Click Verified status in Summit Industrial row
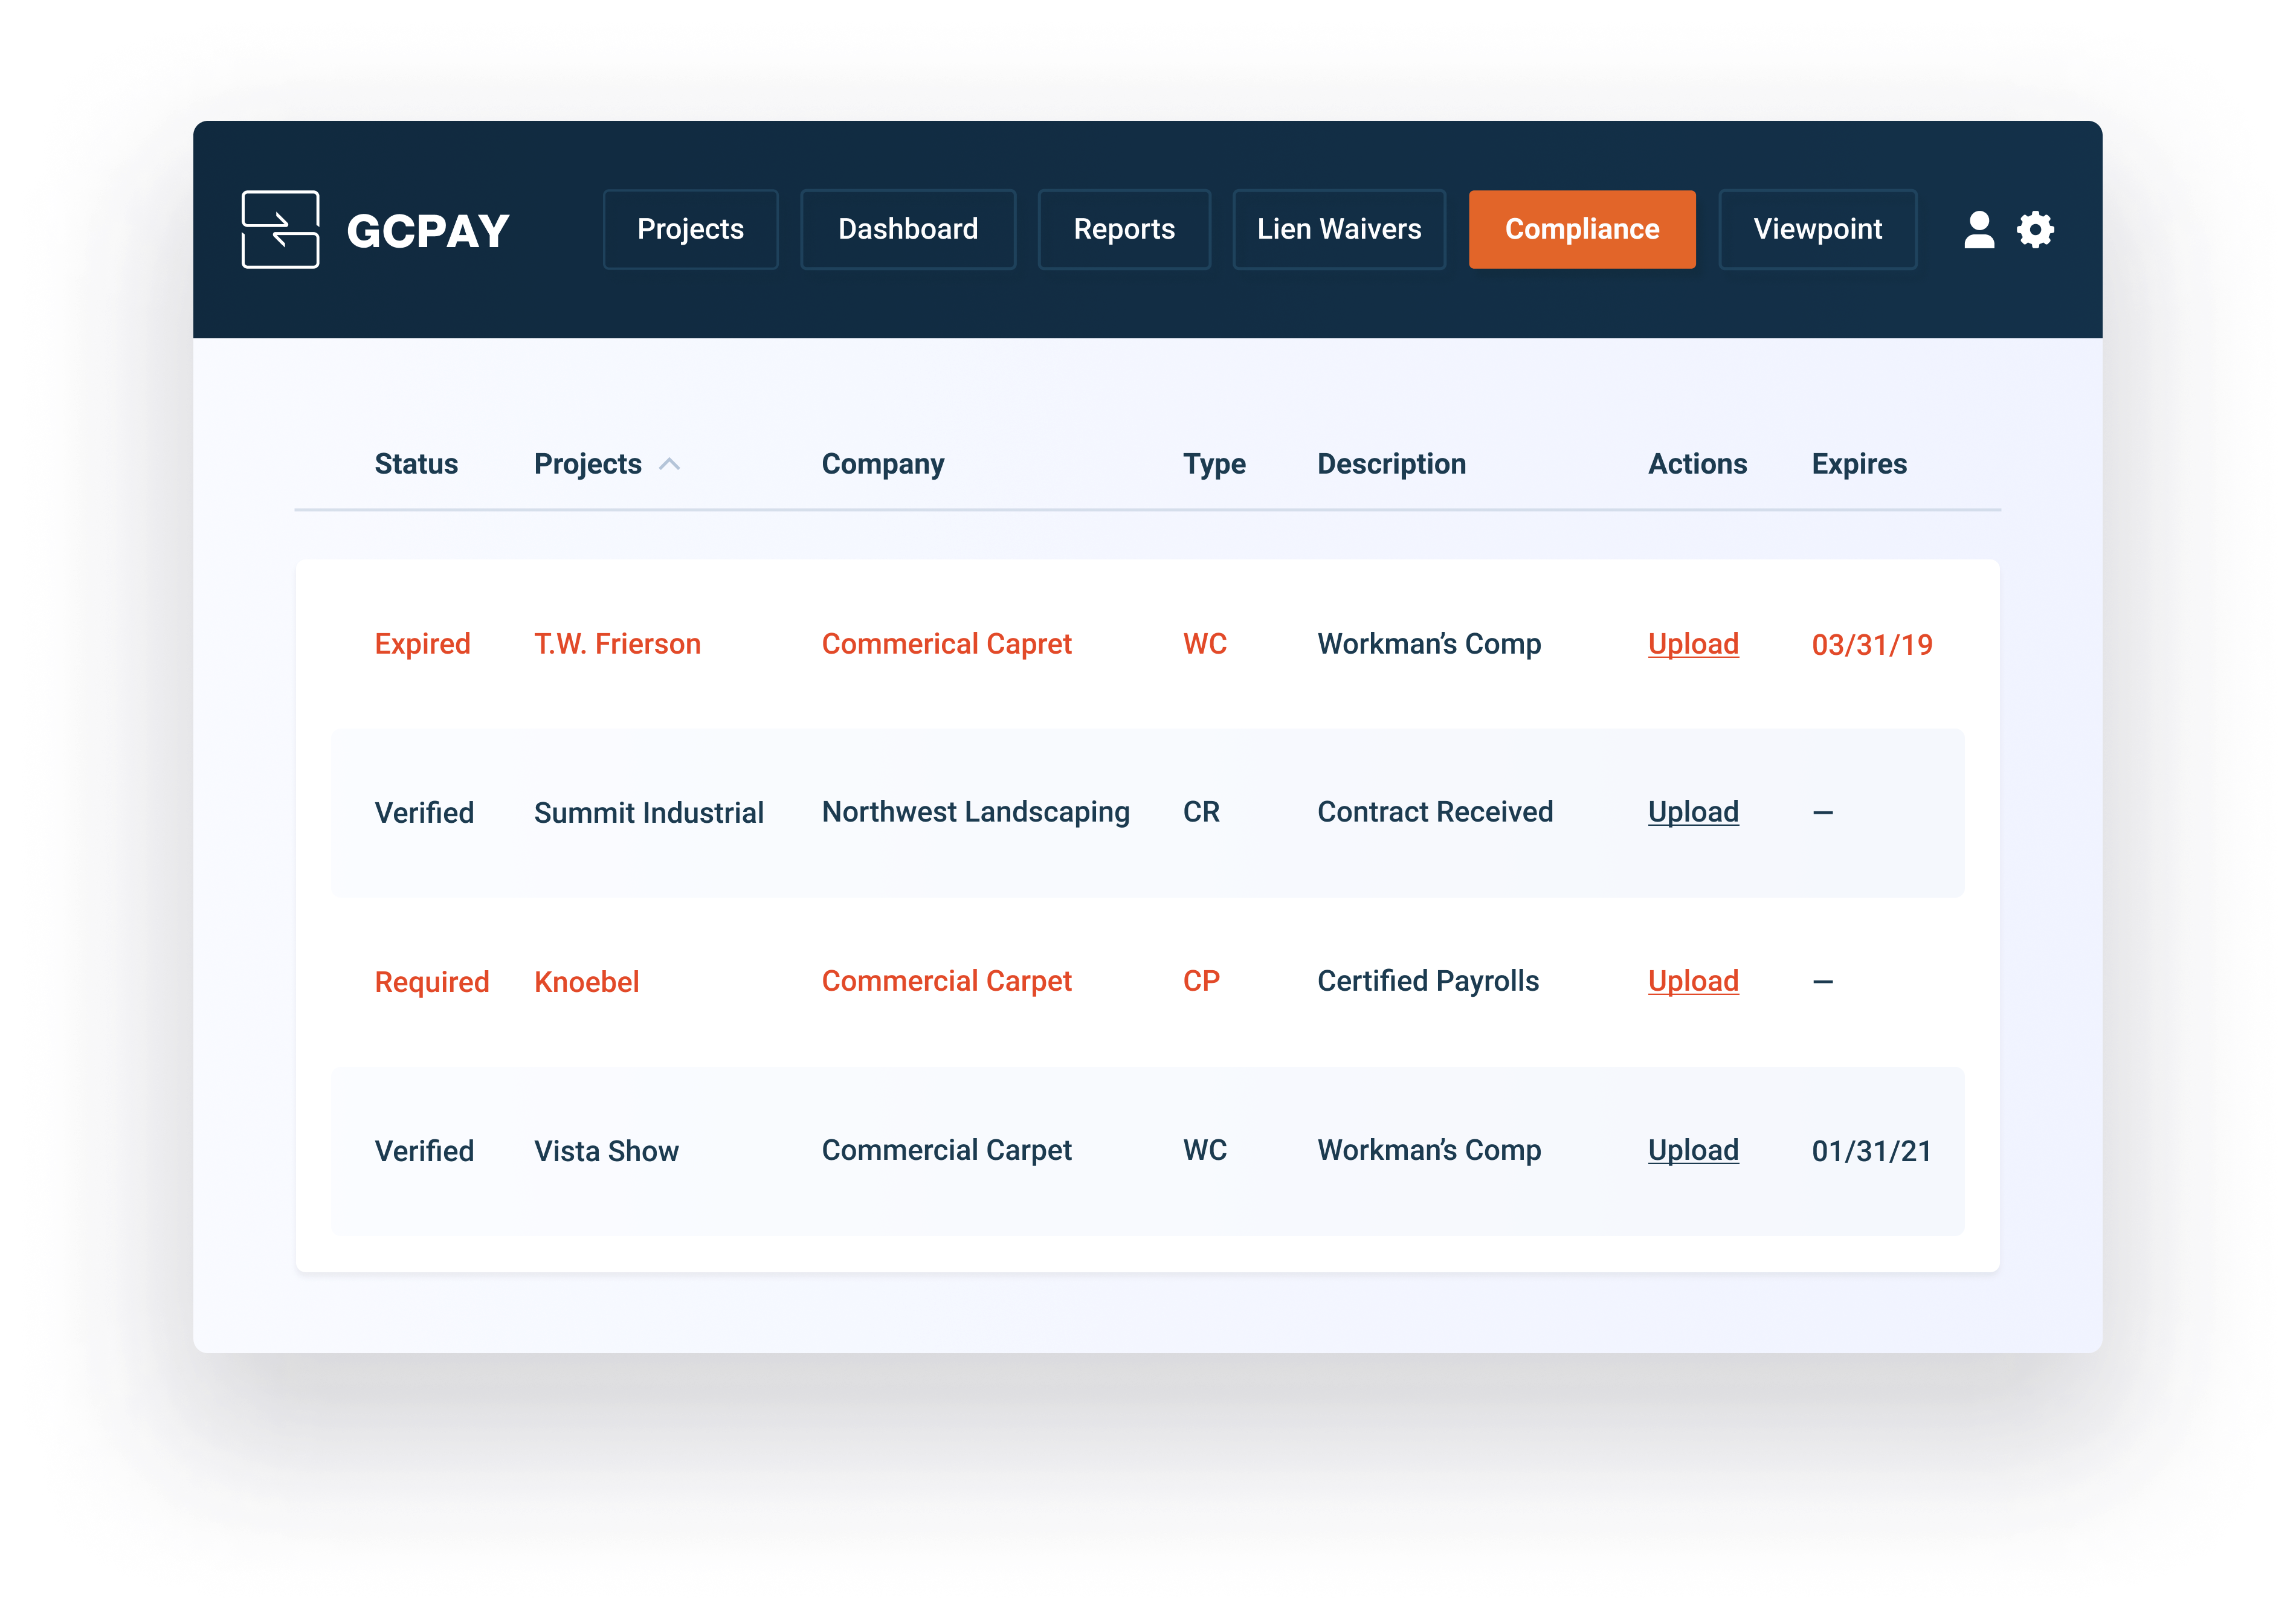This screenshot has width=2296, height=1619. (424, 813)
